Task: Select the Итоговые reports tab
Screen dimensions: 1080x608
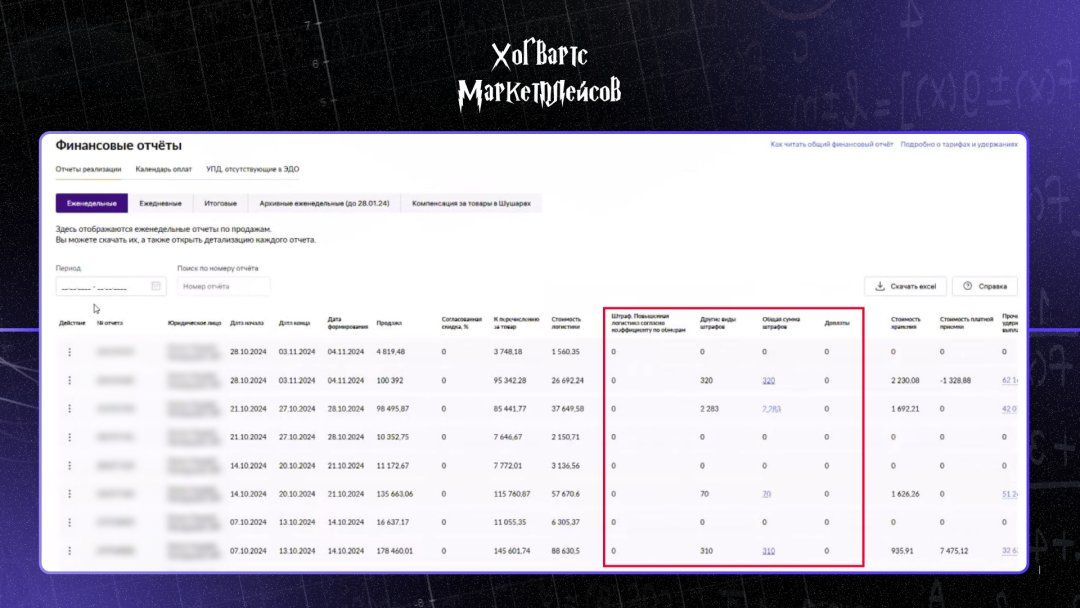Action: click(220, 204)
